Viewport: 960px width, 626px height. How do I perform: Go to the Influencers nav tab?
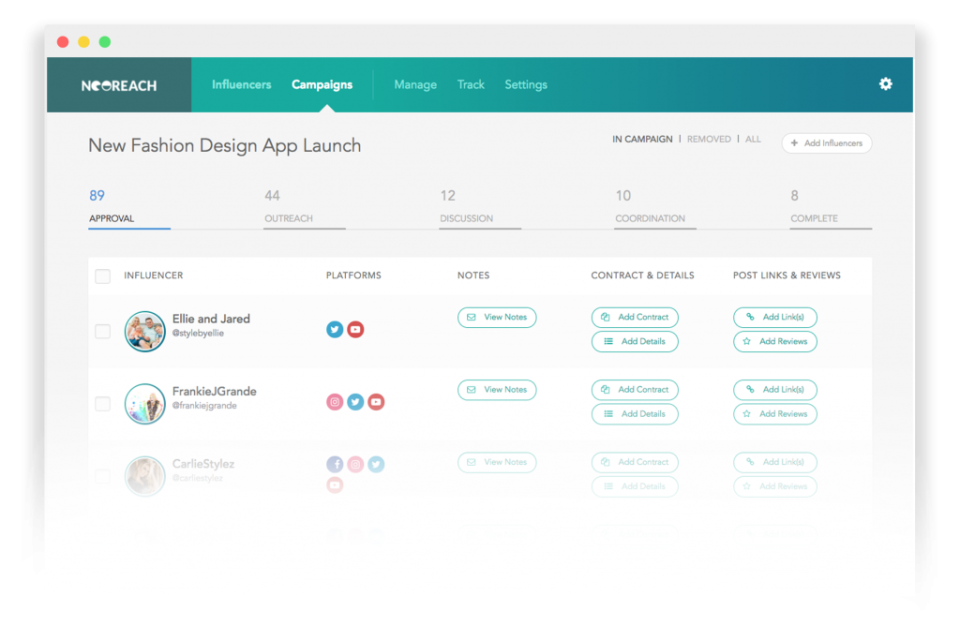tap(241, 85)
